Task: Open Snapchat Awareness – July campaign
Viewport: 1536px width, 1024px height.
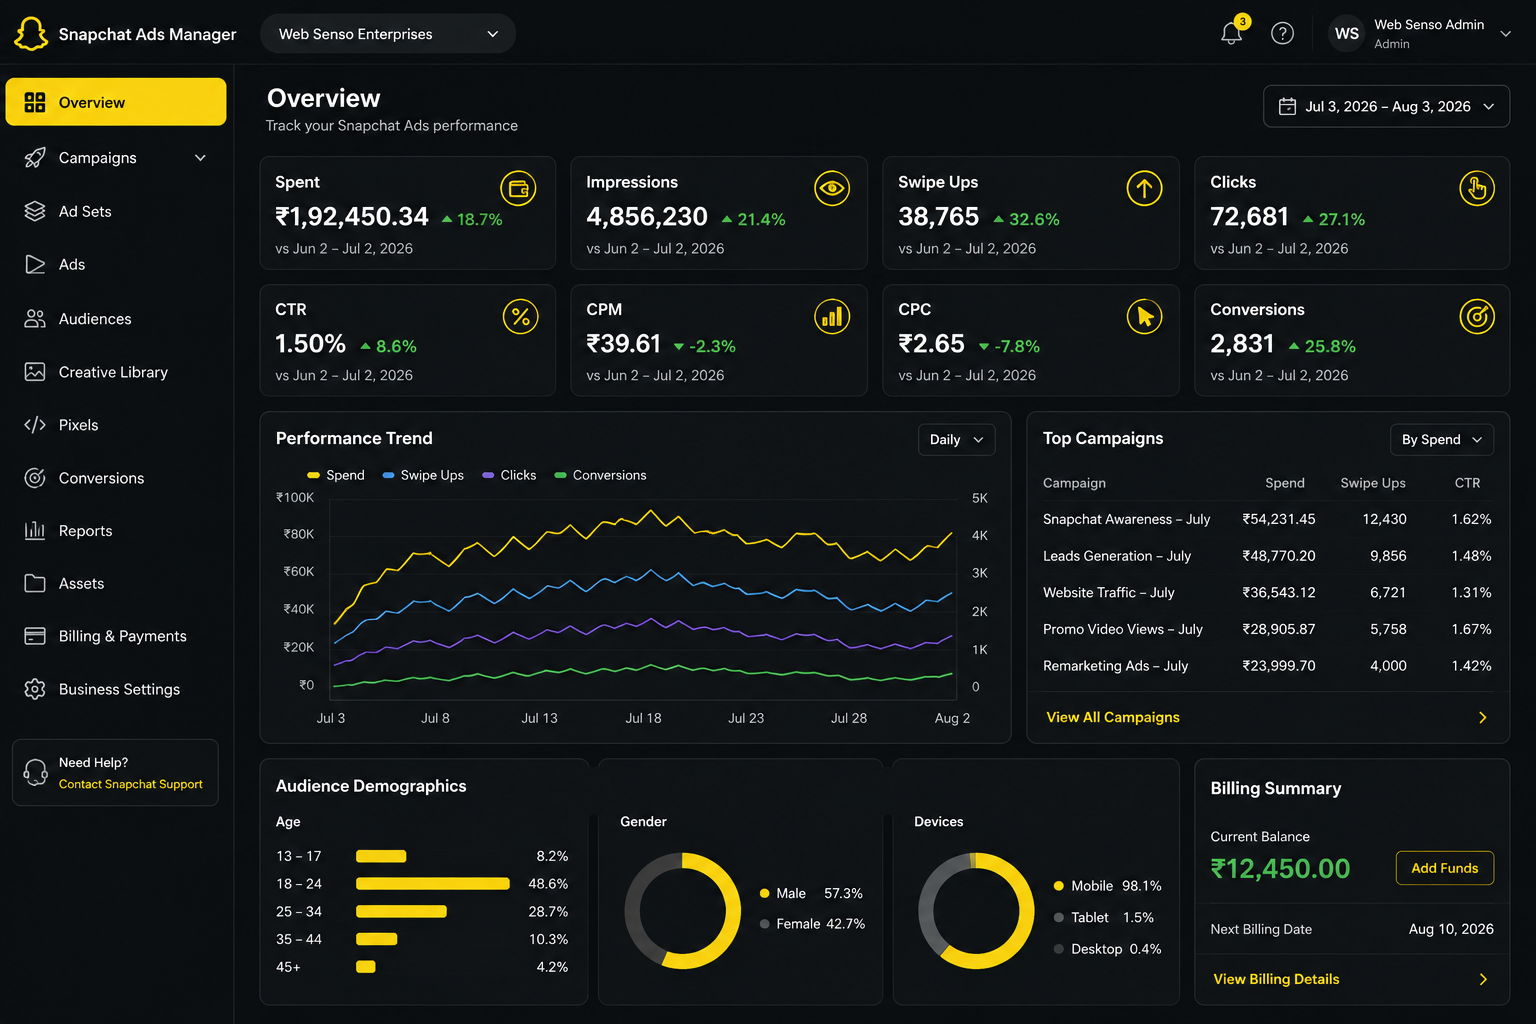Action: click(1127, 519)
